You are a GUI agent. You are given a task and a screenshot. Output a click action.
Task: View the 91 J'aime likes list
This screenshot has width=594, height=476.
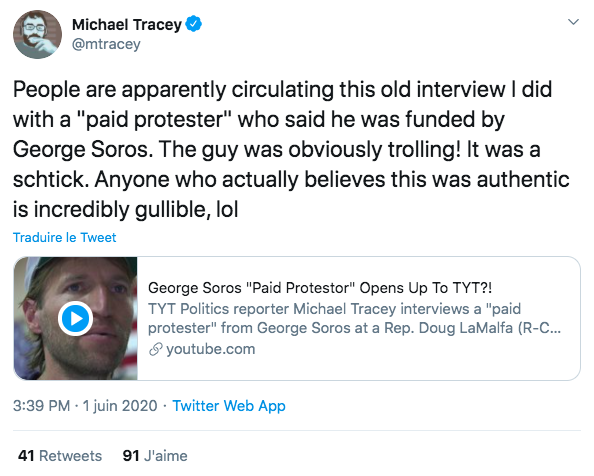pyautogui.click(x=155, y=456)
